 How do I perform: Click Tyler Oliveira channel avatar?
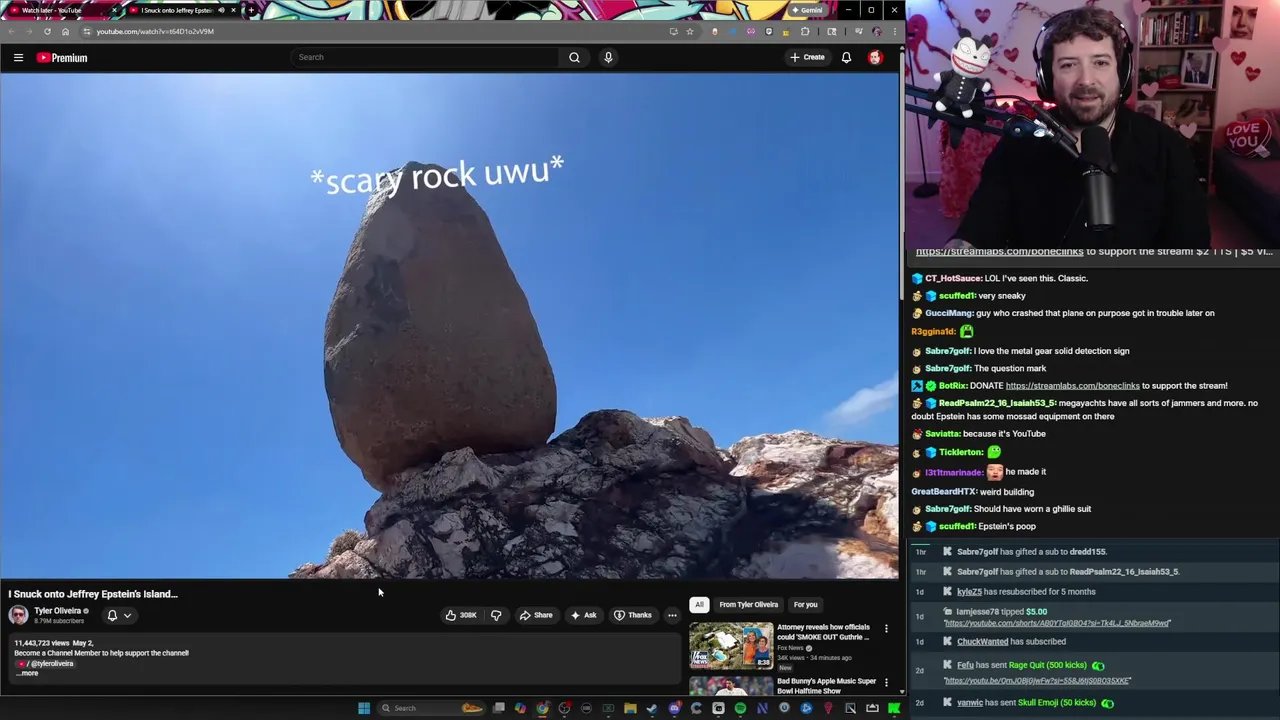coord(18,615)
